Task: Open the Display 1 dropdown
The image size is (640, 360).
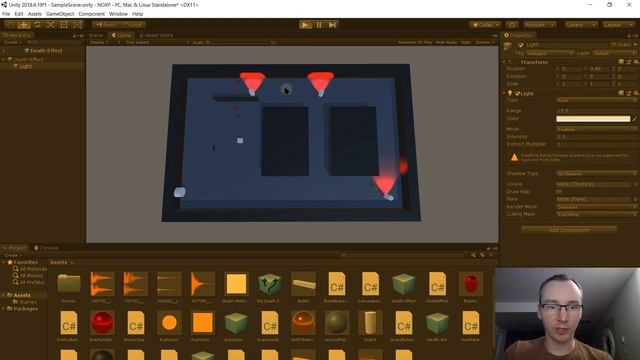Action: pos(104,42)
